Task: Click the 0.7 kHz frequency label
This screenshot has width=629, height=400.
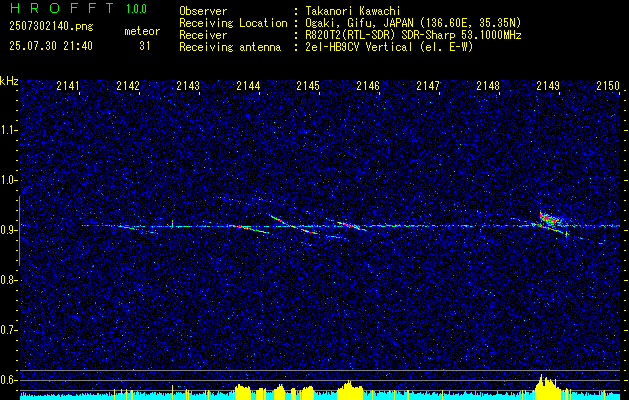Action: pos(8,330)
